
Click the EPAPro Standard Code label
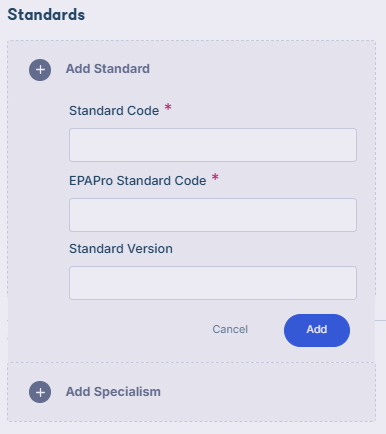point(138,181)
